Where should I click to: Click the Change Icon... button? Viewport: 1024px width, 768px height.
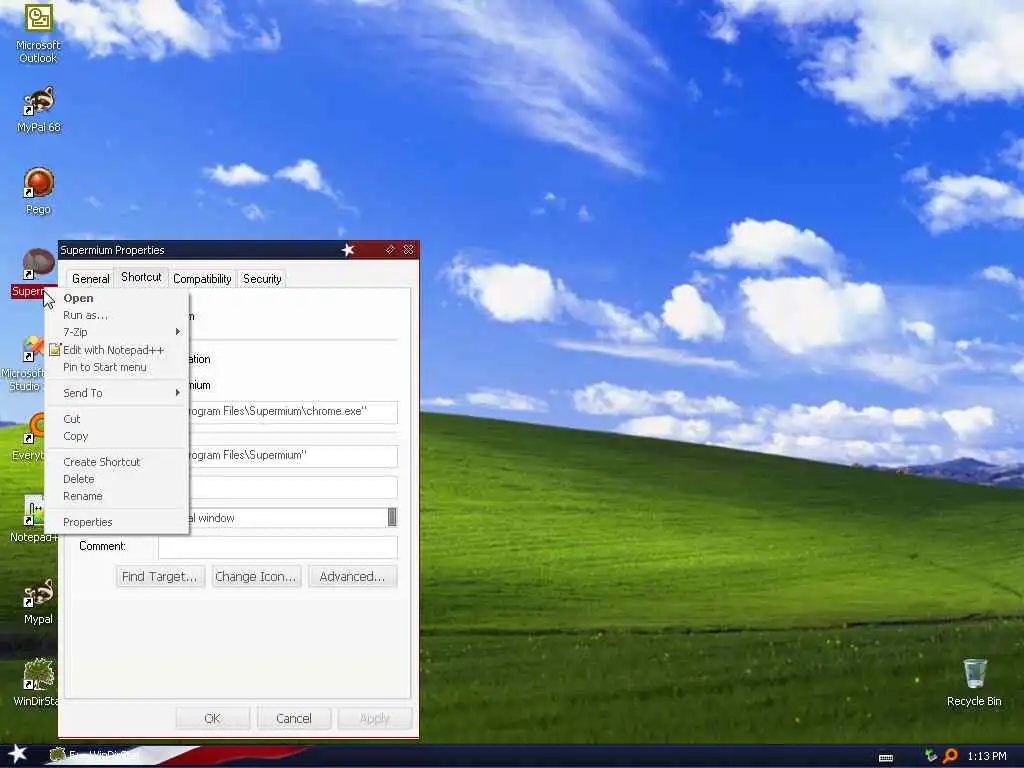tap(256, 577)
